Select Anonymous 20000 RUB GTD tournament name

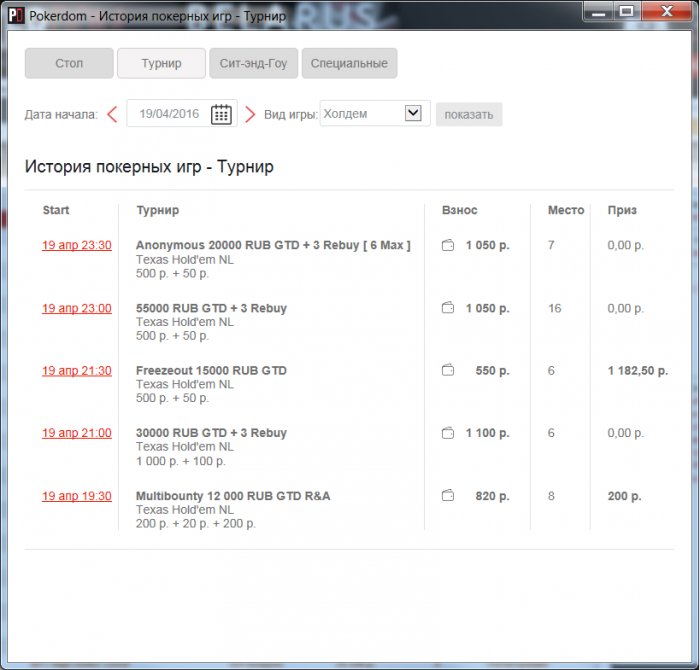pyautogui.click(x=273, y=245)
